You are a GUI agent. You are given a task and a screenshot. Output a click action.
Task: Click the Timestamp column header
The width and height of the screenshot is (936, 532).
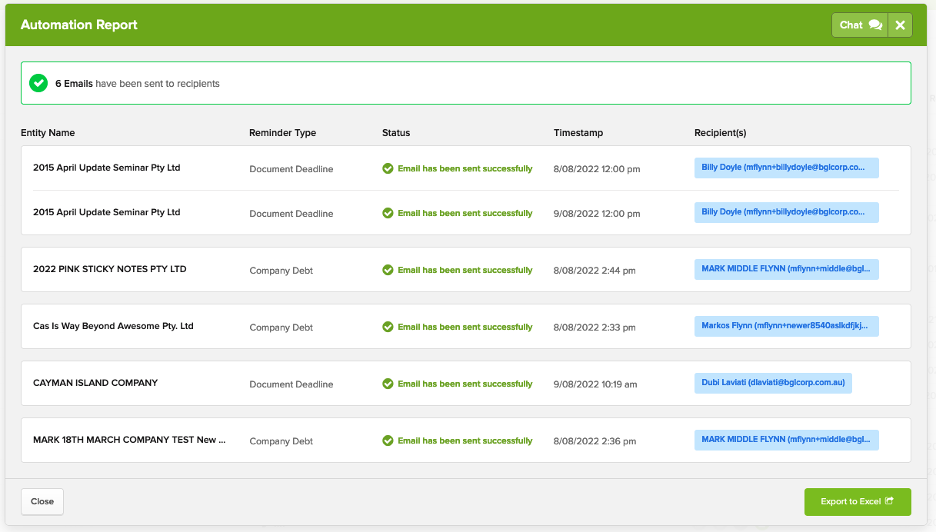point(578,133)
